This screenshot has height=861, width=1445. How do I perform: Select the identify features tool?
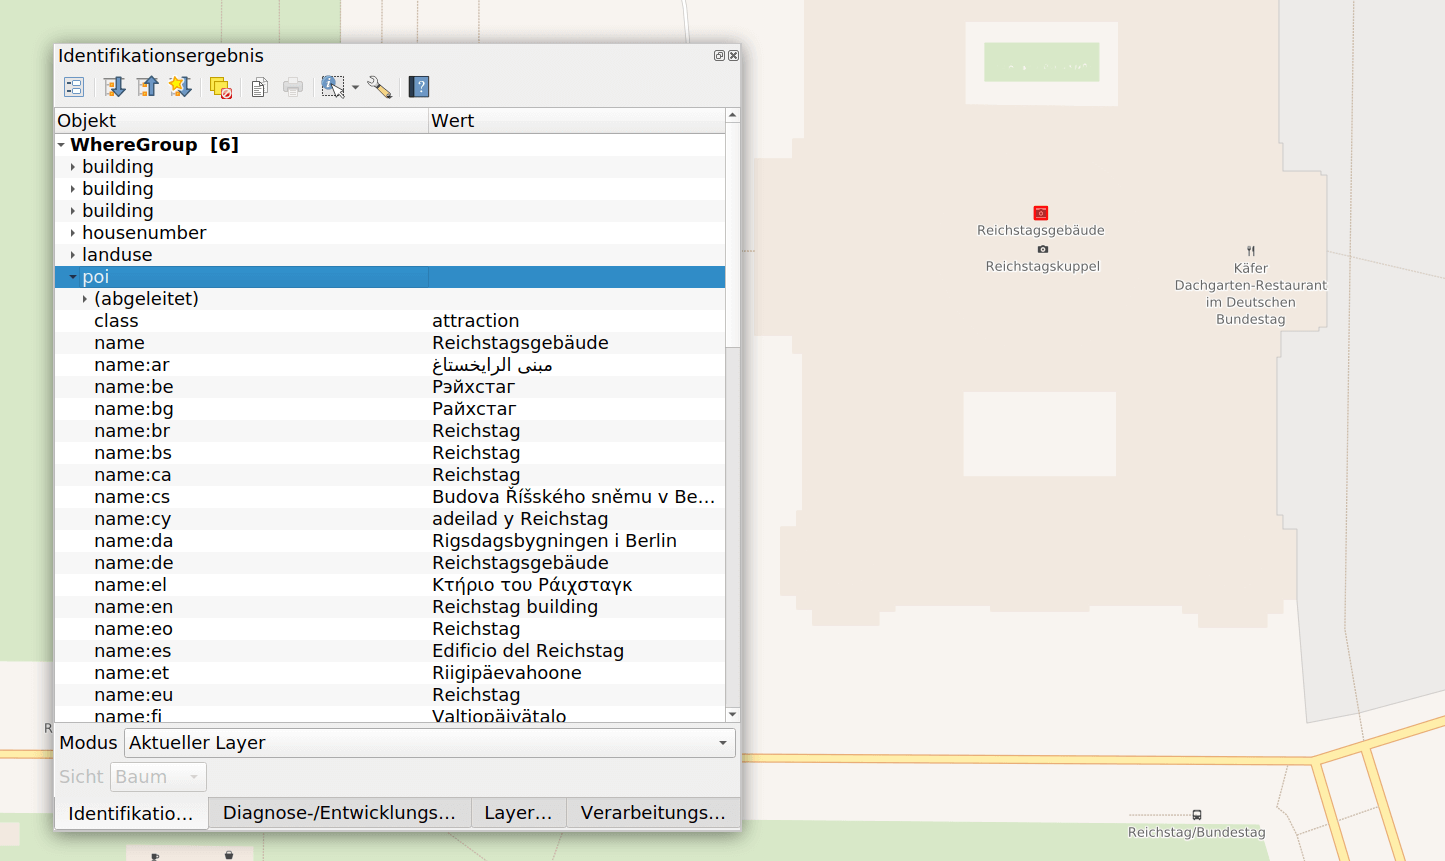click(x=332, y=87)
